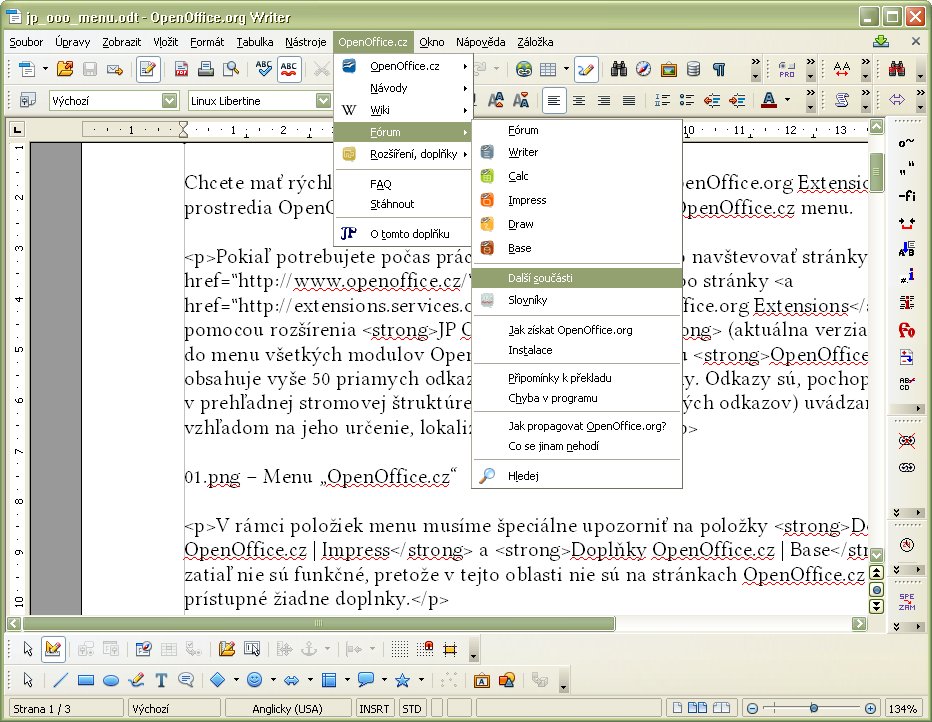Select the Ellipse drawing tool
The height and width of the screenshot is (722, 932).
click(111, 680)
